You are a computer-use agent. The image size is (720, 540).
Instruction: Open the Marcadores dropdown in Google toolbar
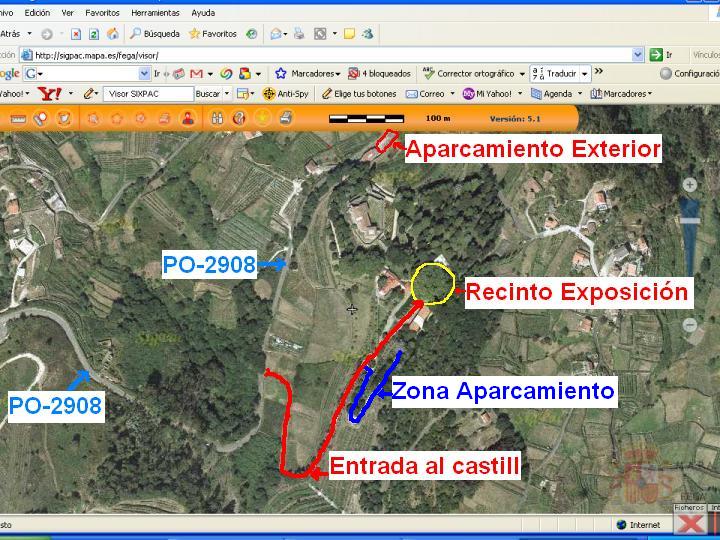308,73
